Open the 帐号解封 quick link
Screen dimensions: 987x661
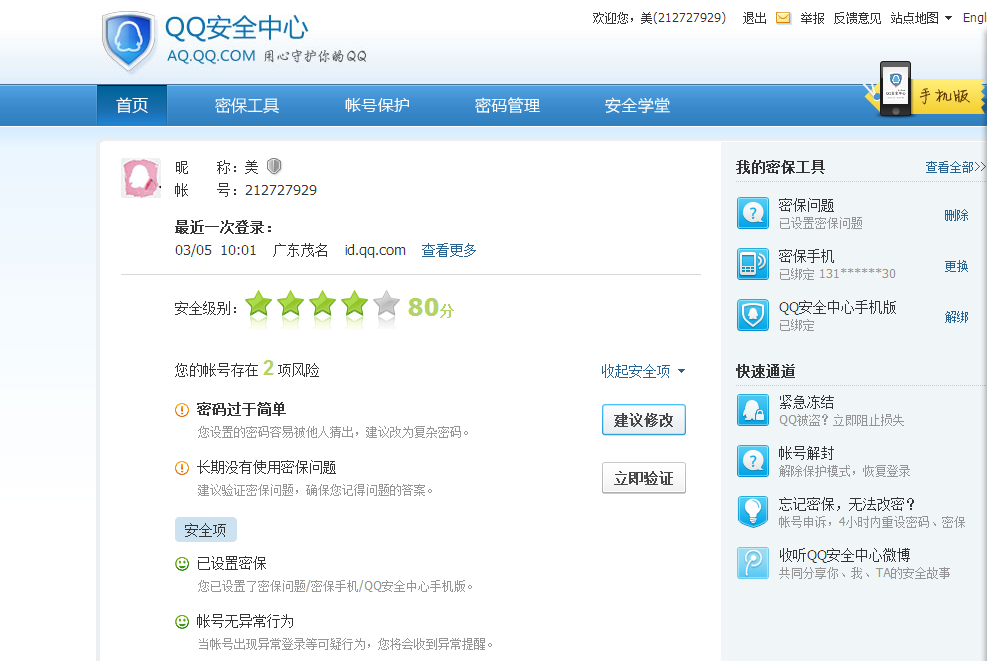[806, 453]
